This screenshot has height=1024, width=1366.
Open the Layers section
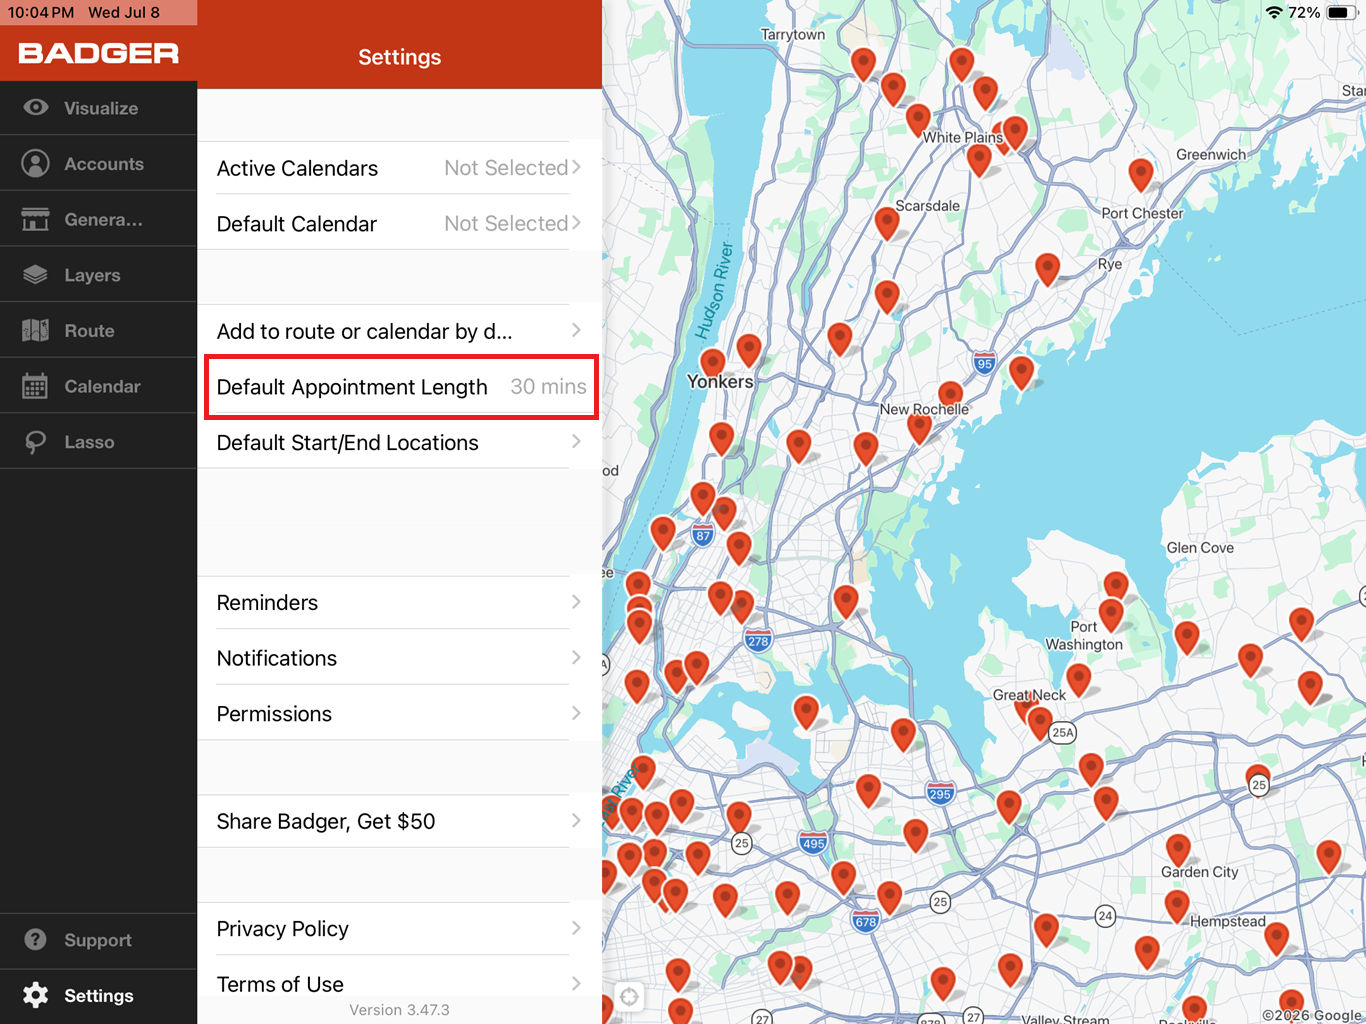(x=99, y=275)
